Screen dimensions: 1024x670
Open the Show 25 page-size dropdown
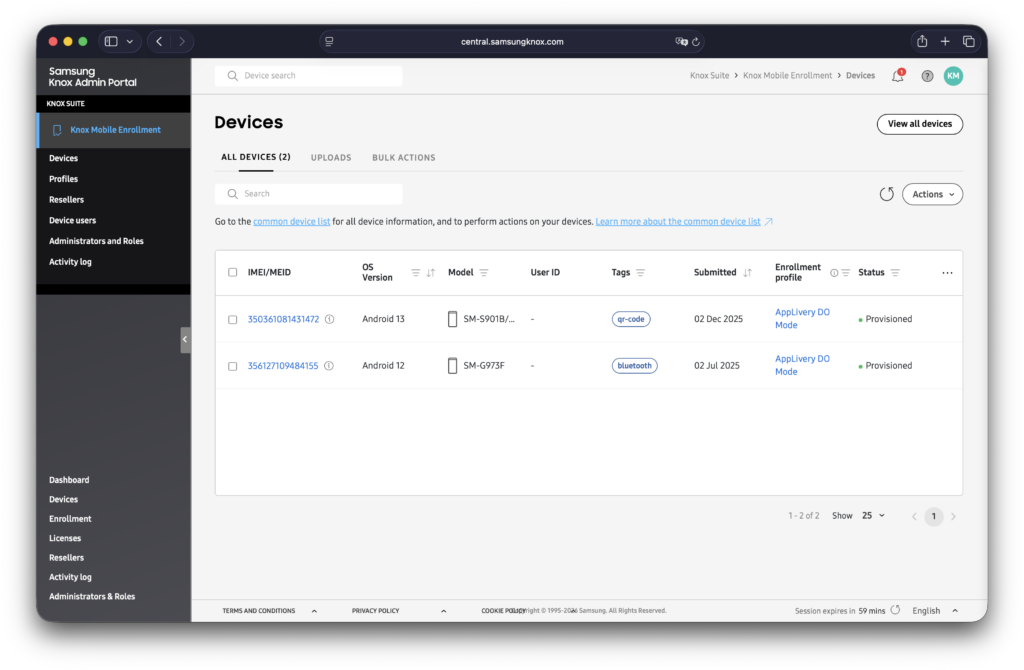[870, 515]
